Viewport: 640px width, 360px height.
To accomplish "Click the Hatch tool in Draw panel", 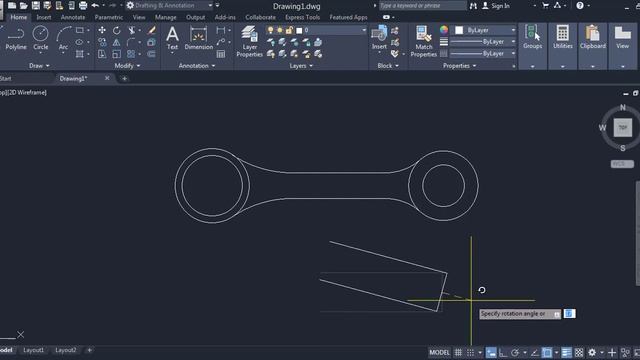I will click(x=80, y=54).
